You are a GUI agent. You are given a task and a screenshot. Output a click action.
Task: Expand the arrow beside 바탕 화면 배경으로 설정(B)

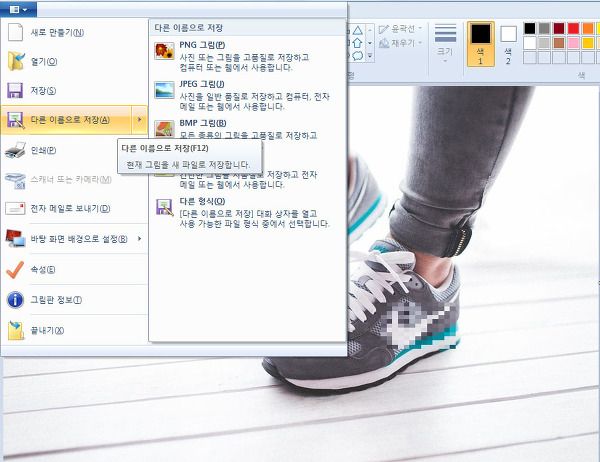139,238
